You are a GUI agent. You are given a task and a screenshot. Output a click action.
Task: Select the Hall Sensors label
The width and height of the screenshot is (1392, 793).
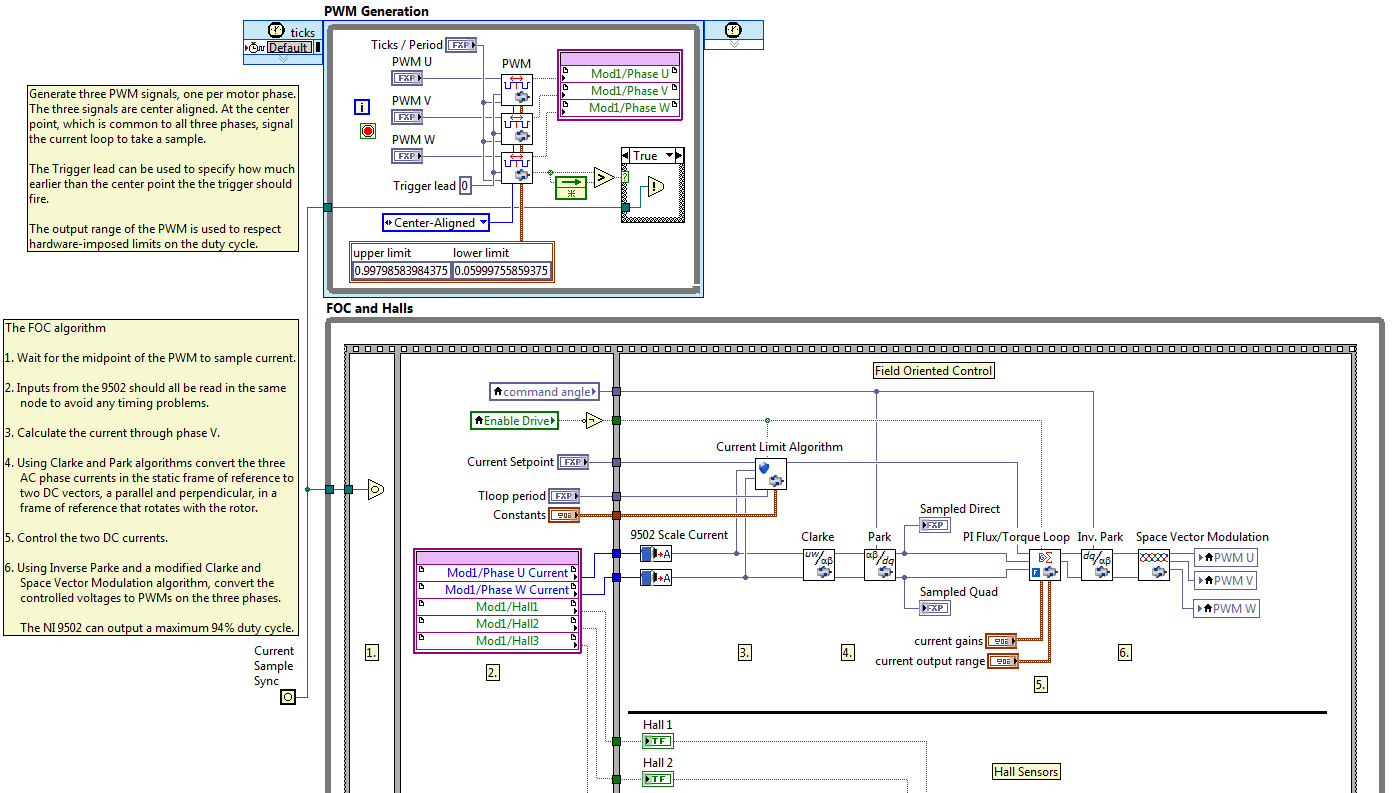click(1025, 772)
